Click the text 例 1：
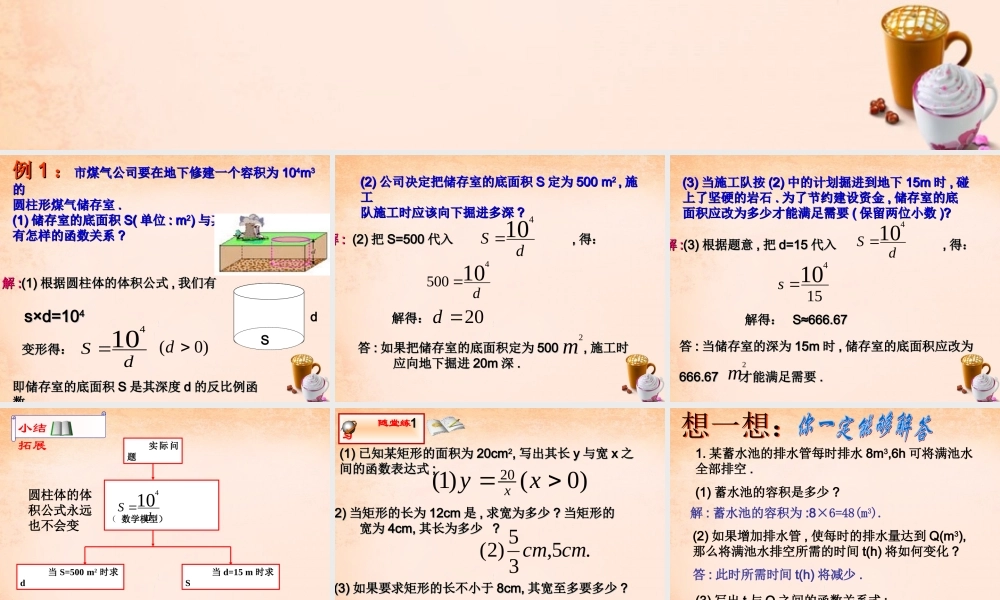 coord(37,170)
